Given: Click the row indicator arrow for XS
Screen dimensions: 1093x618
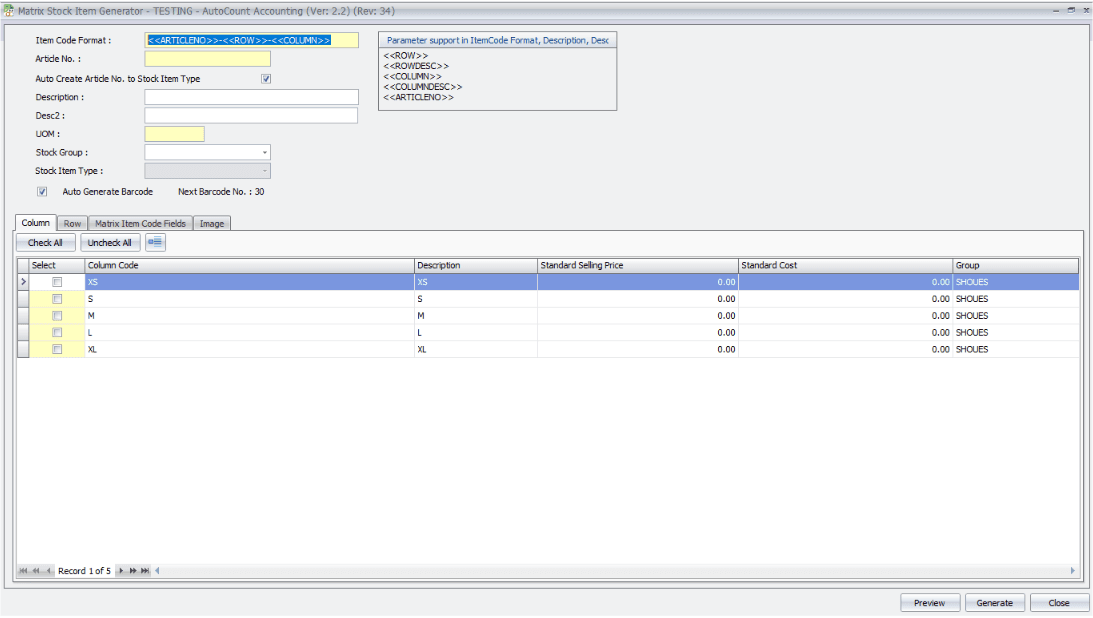Looking at the screenshot, I should click(23, 283).
